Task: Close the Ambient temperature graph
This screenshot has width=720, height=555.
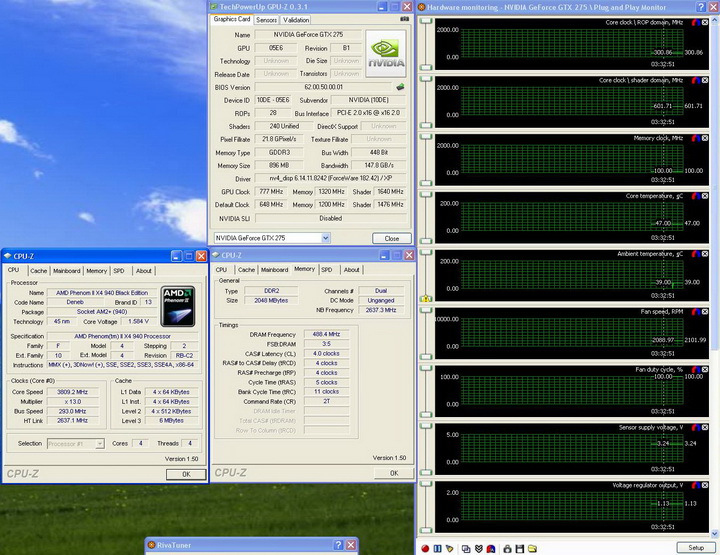Action: click(705, 254)
